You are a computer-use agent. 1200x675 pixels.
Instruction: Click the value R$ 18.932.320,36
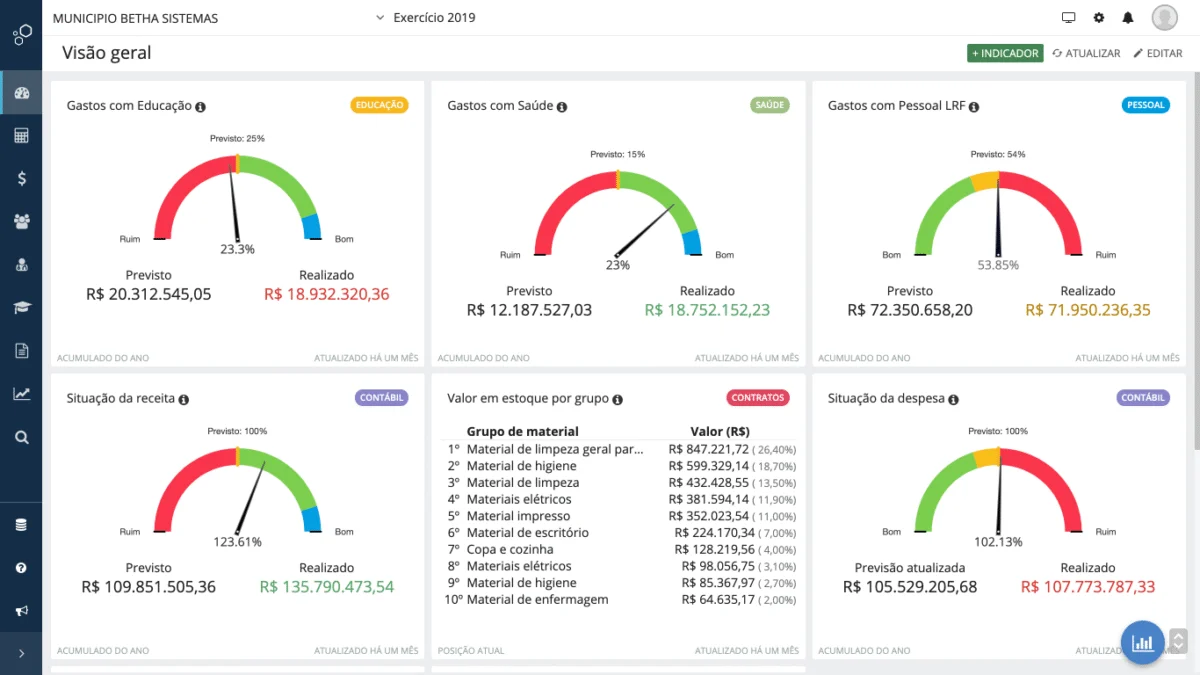[x=327, y=294]
